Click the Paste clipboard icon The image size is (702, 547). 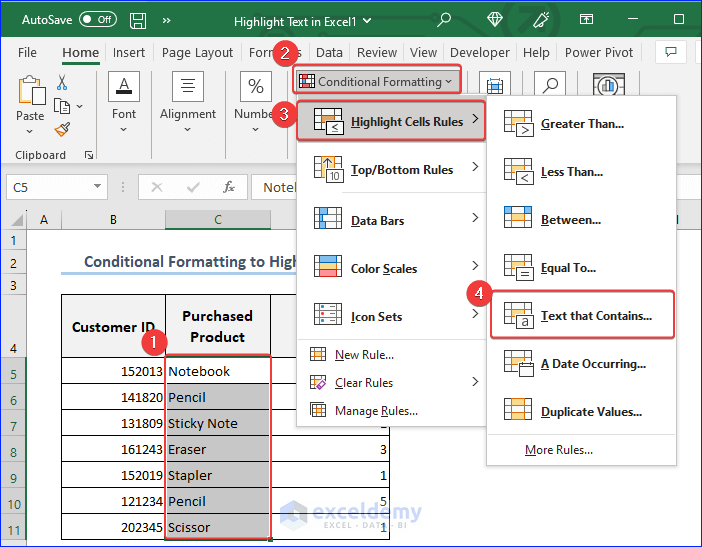click(30, 92)
